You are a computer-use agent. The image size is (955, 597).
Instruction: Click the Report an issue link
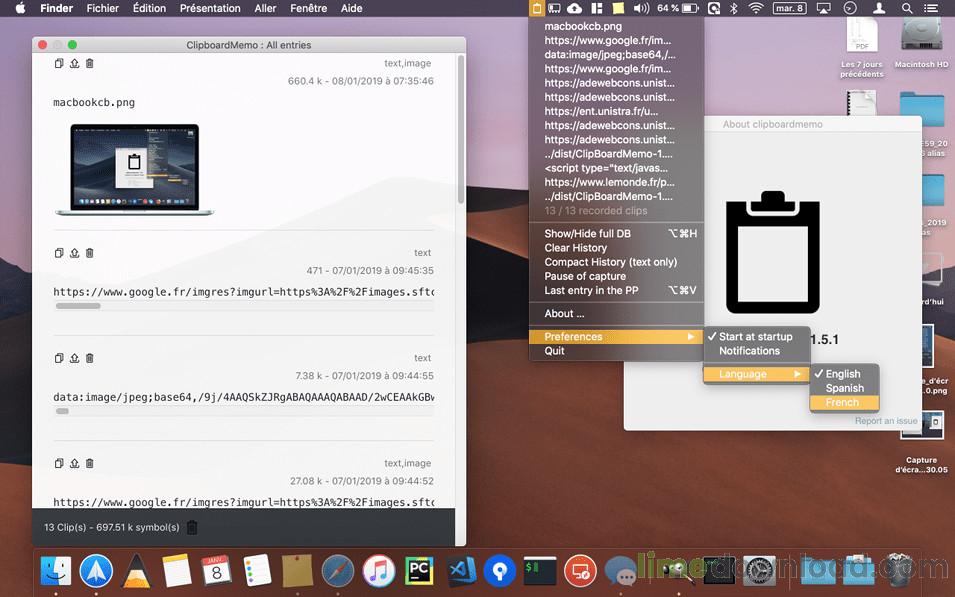[885, 421]
